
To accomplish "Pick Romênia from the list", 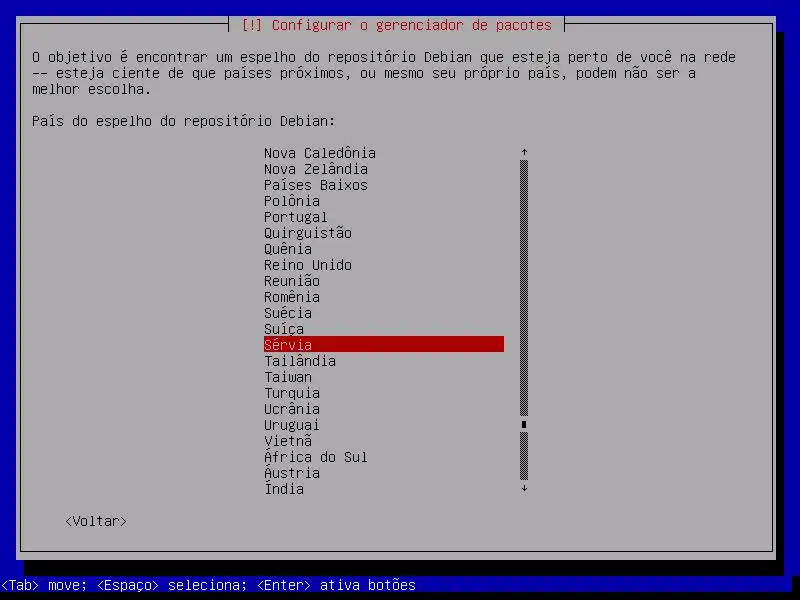I will point(291,297).
